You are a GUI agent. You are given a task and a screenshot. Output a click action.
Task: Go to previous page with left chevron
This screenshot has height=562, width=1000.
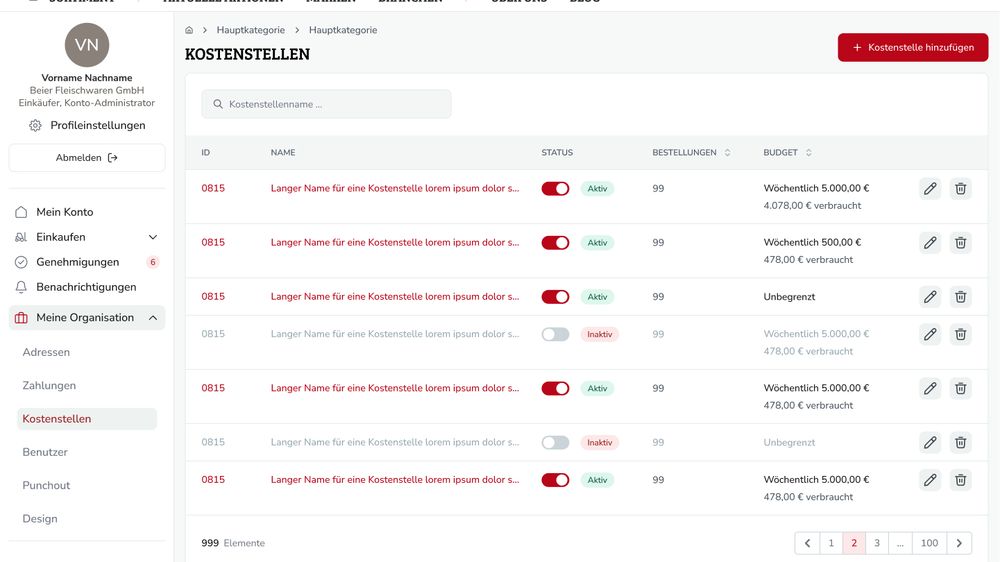807,543
